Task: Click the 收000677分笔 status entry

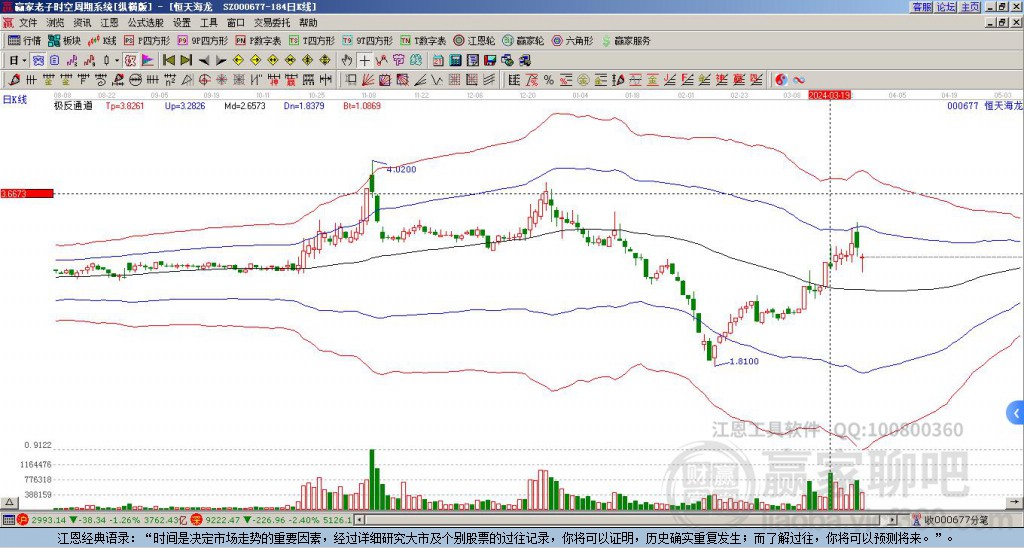Action: 955,520
